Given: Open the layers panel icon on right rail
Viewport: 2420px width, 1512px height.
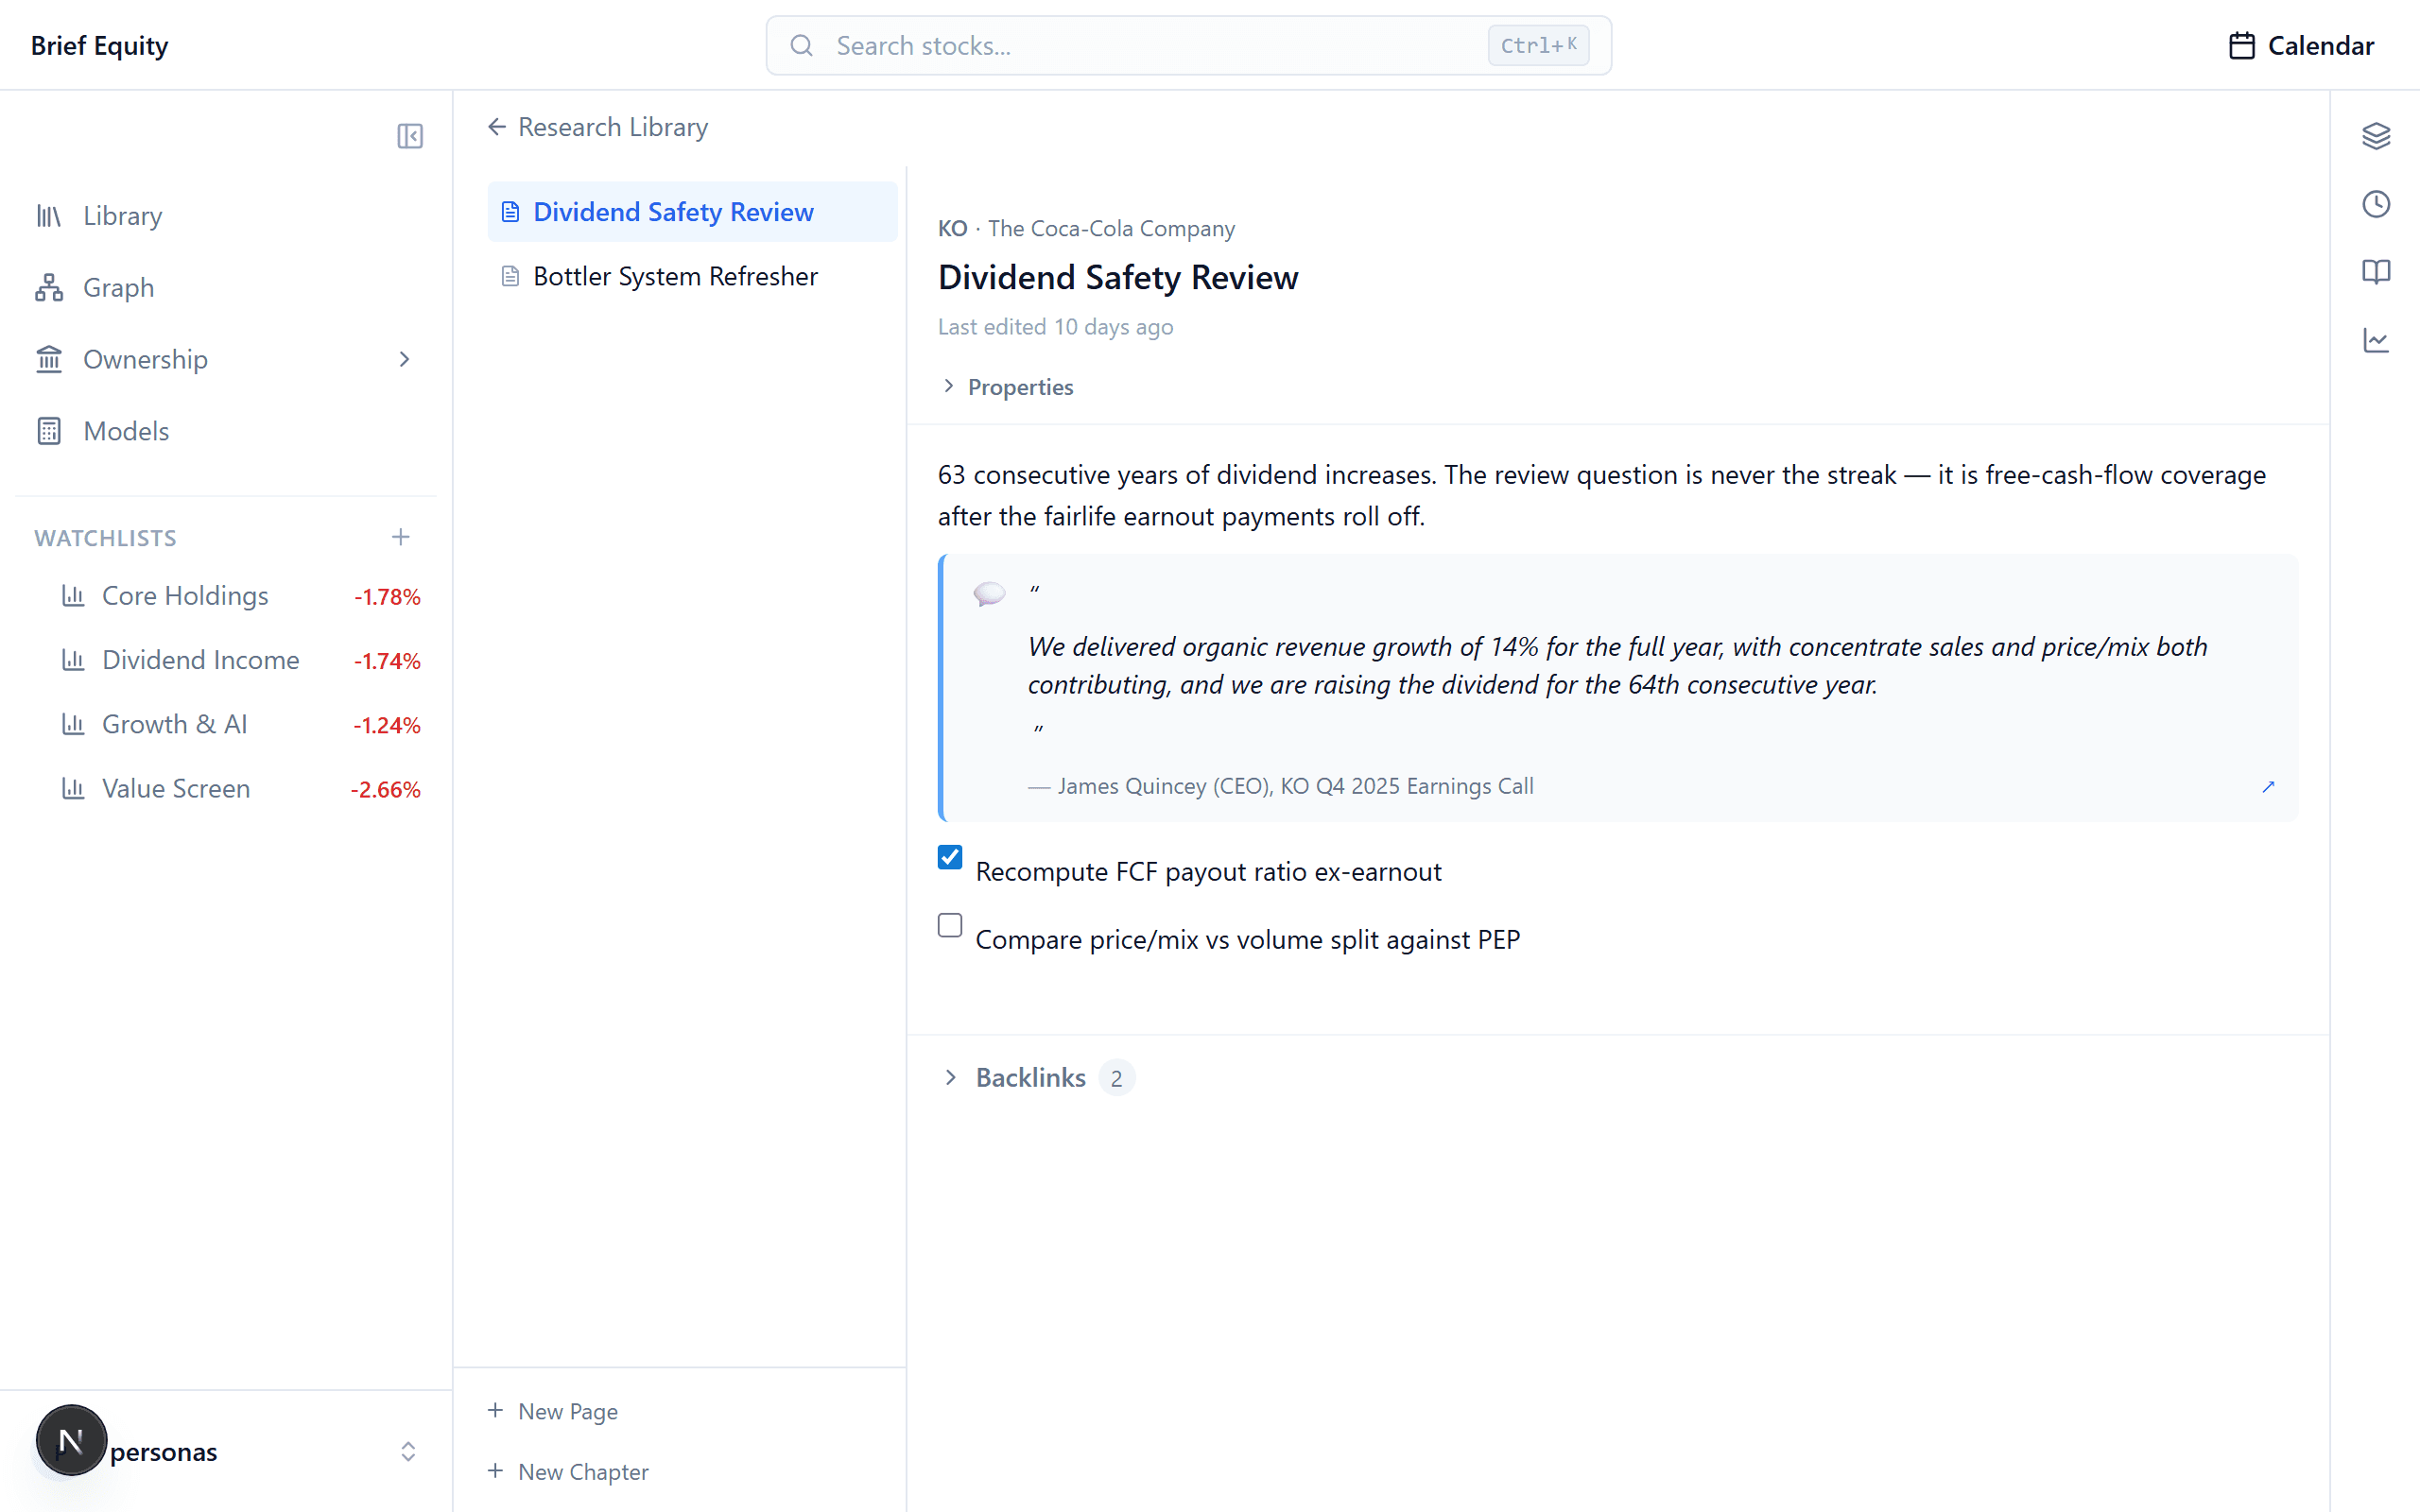Looking at the screenshot, I should (x=2376, y=136).
